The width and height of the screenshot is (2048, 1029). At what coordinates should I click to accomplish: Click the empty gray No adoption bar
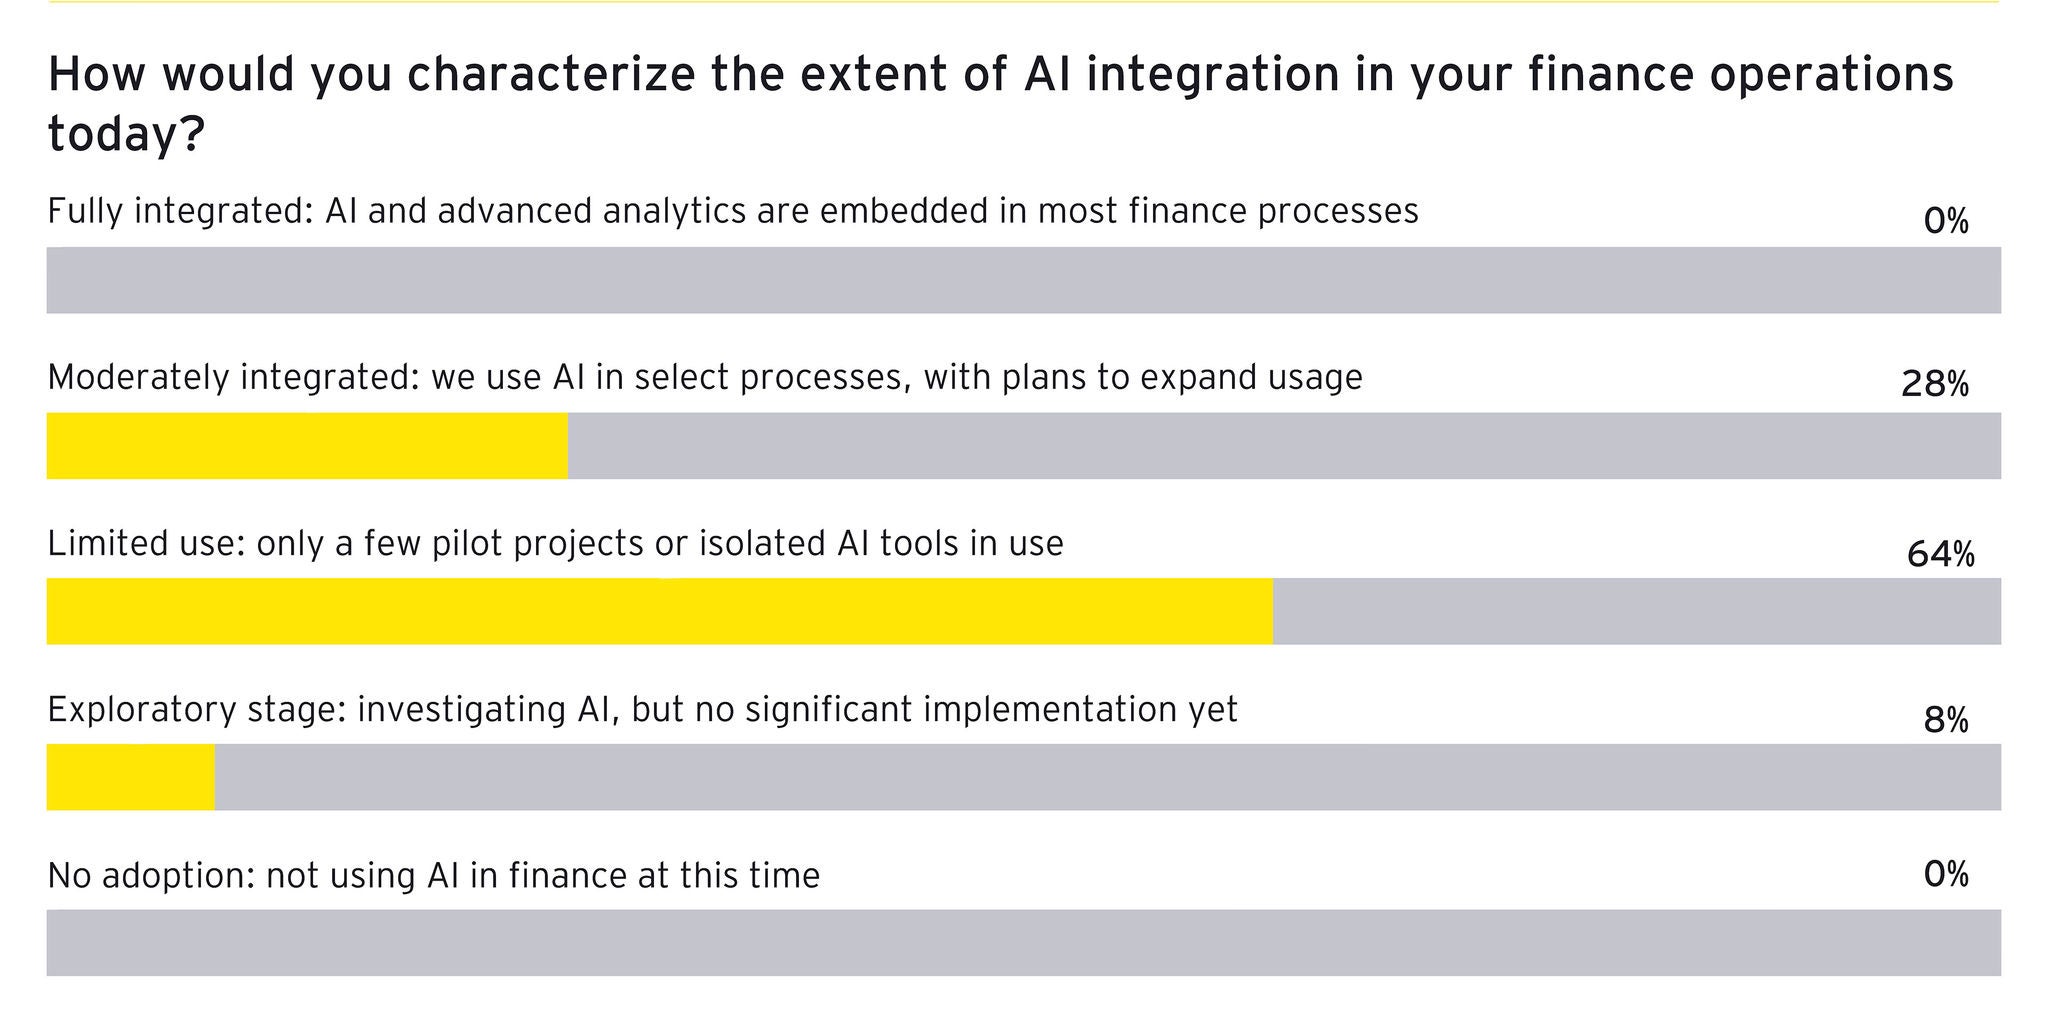[1023, 942]
